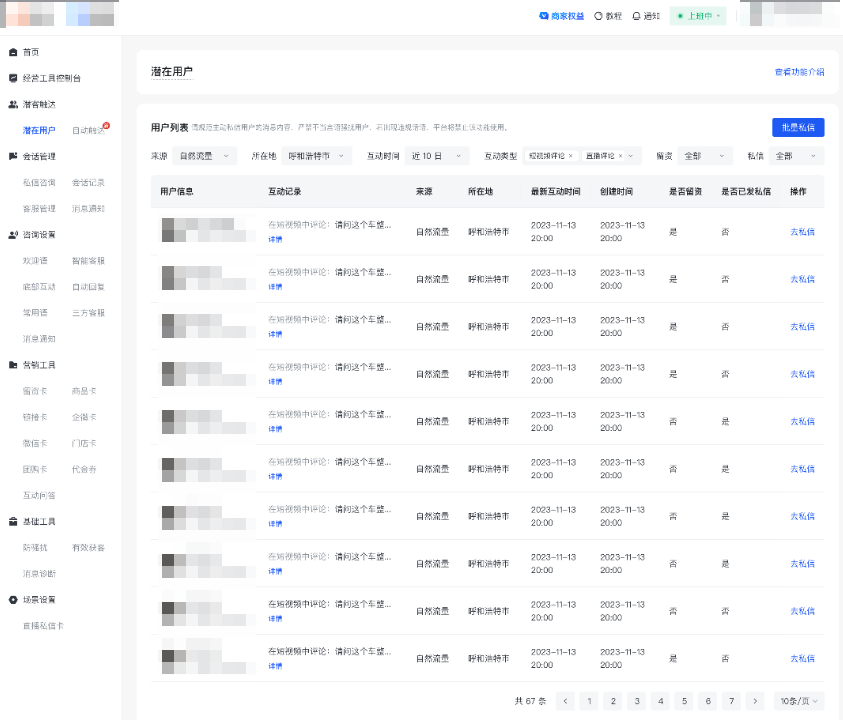843x720 pixels.
Task: Open 教程 tutorial icon in header
Action: [x=599, y=16]
